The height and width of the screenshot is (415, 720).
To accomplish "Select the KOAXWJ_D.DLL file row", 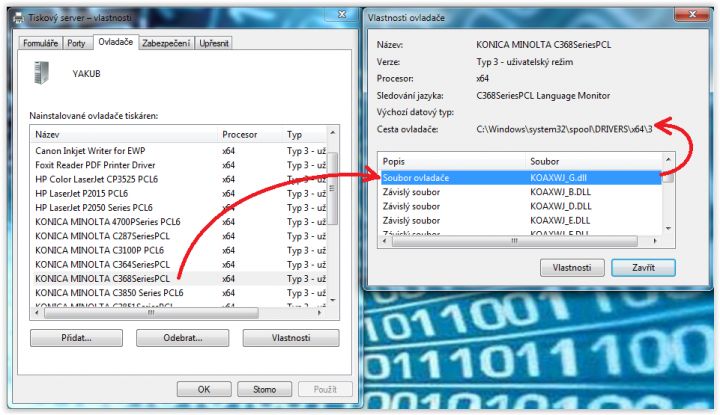I will click(521, 206).
